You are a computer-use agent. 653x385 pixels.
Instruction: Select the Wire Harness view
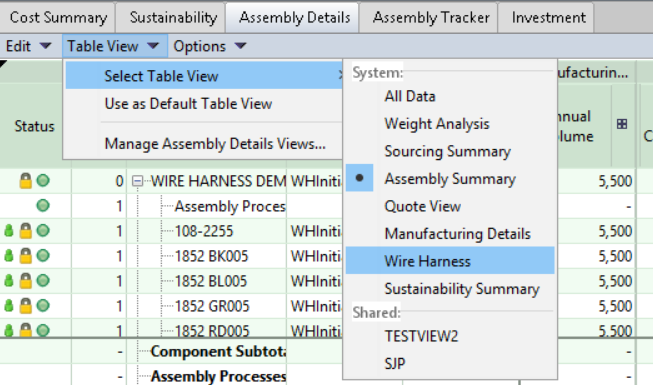[x=450, y=261]
